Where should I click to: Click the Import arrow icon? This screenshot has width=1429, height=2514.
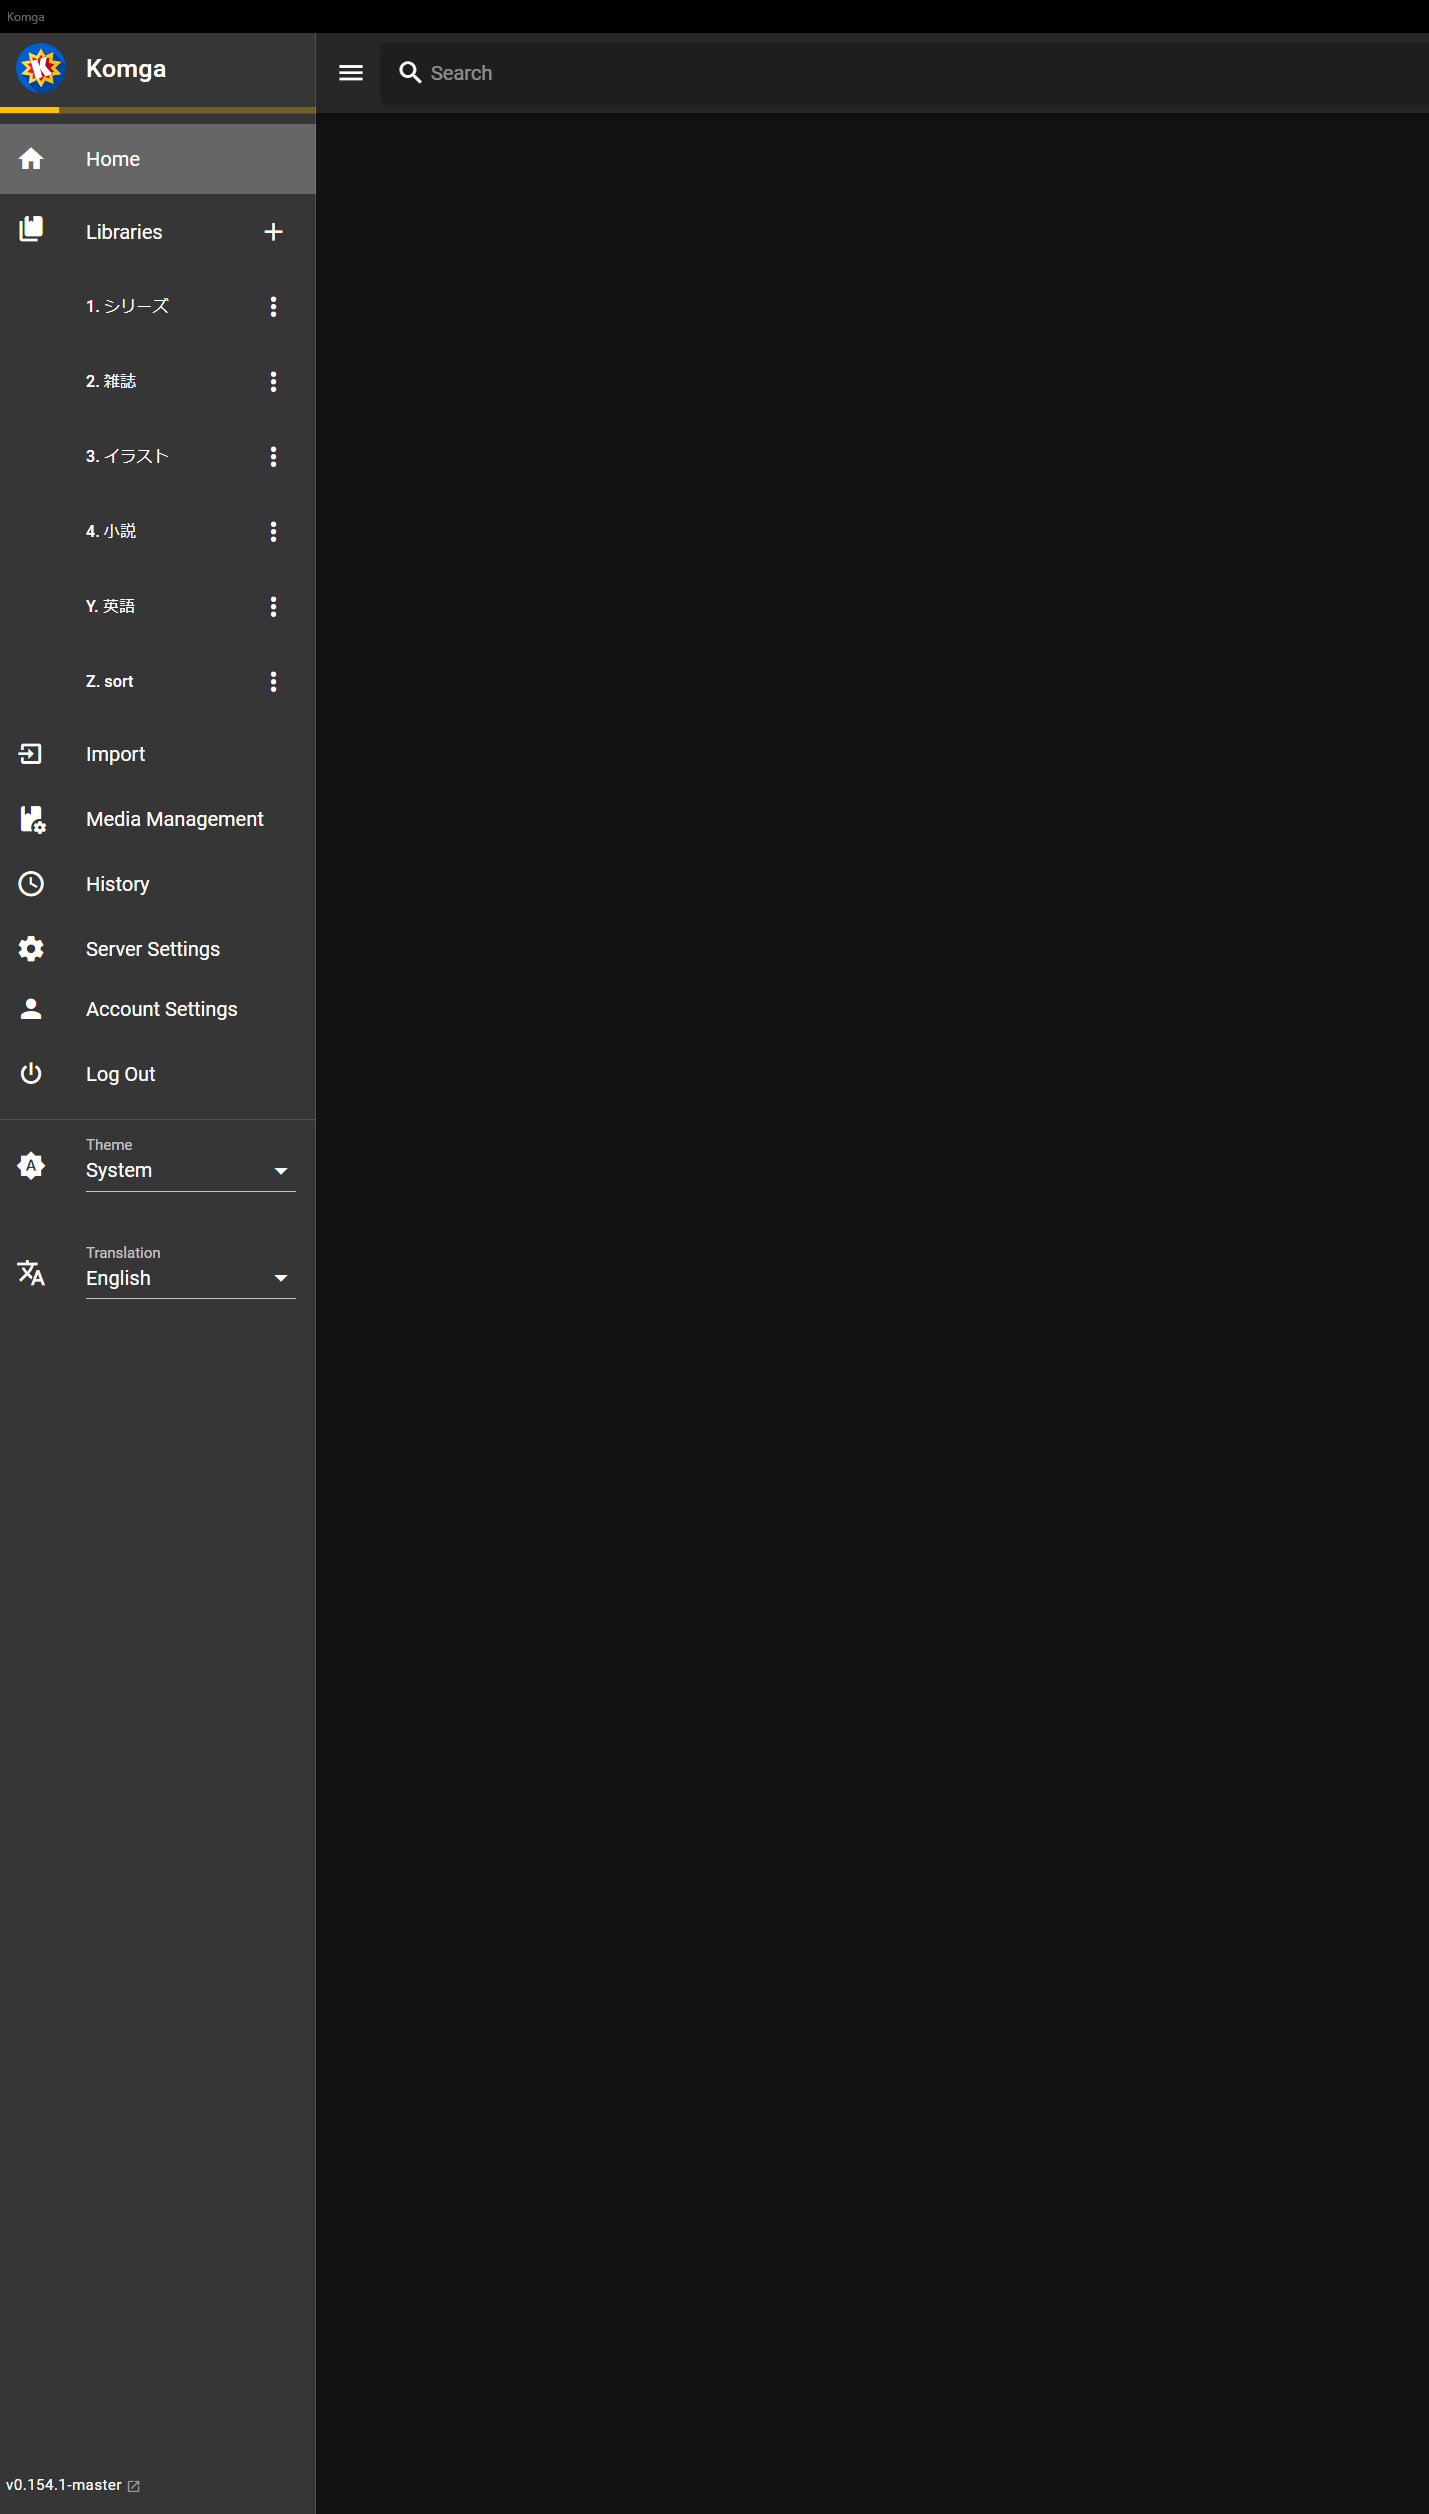point(31,754)
